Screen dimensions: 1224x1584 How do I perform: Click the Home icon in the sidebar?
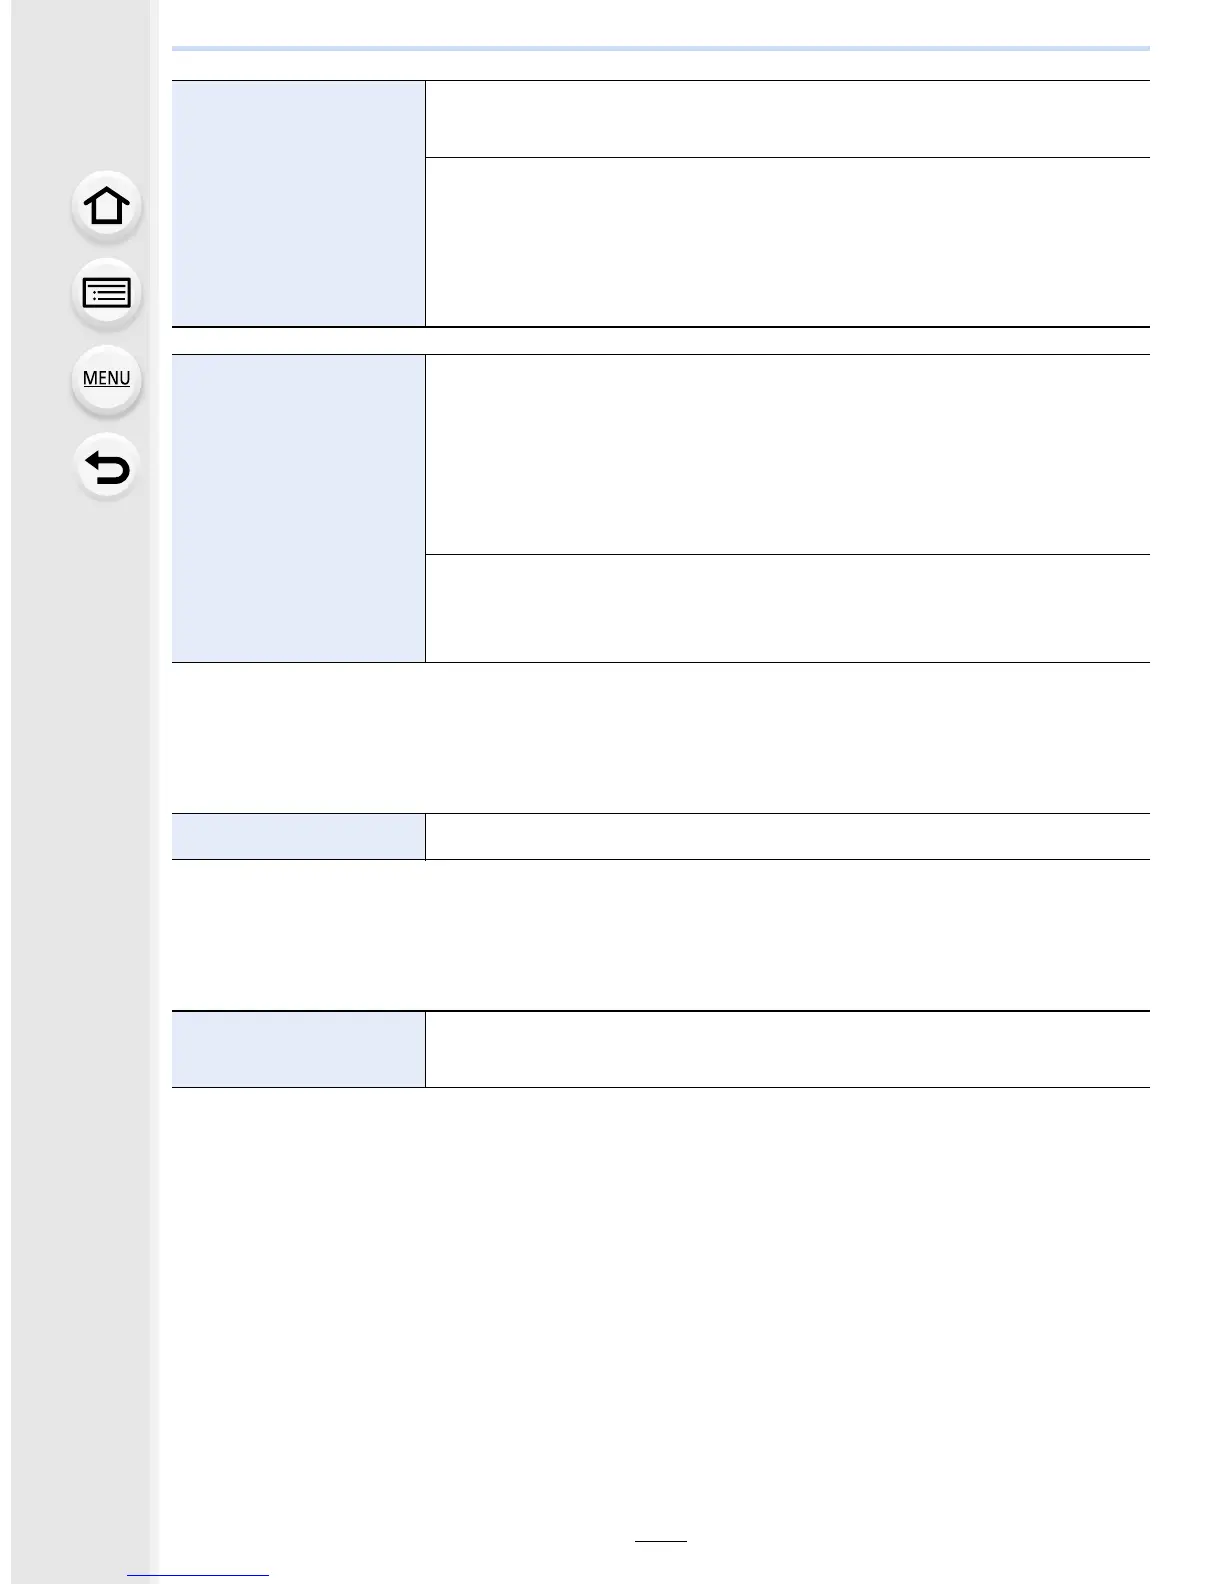click(x=107, y=207)
